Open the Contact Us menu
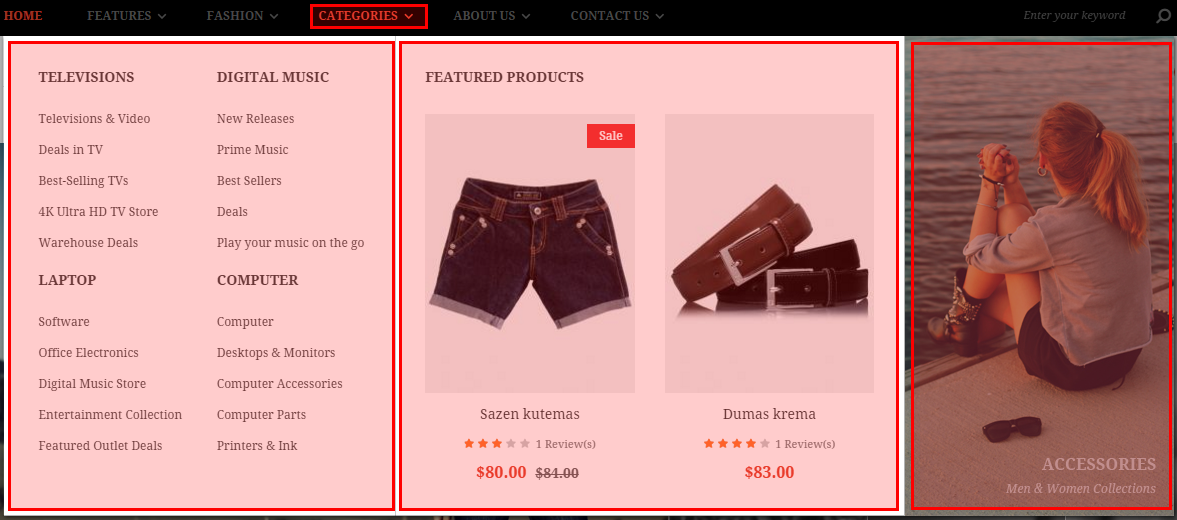 (617, 16)
